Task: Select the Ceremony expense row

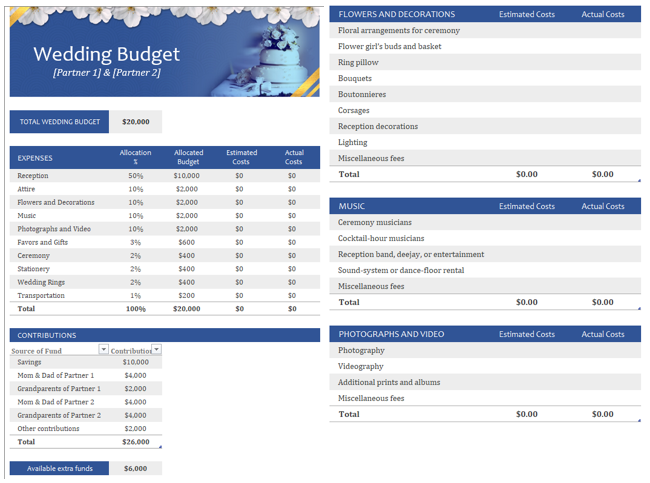Action: [165, 255]
